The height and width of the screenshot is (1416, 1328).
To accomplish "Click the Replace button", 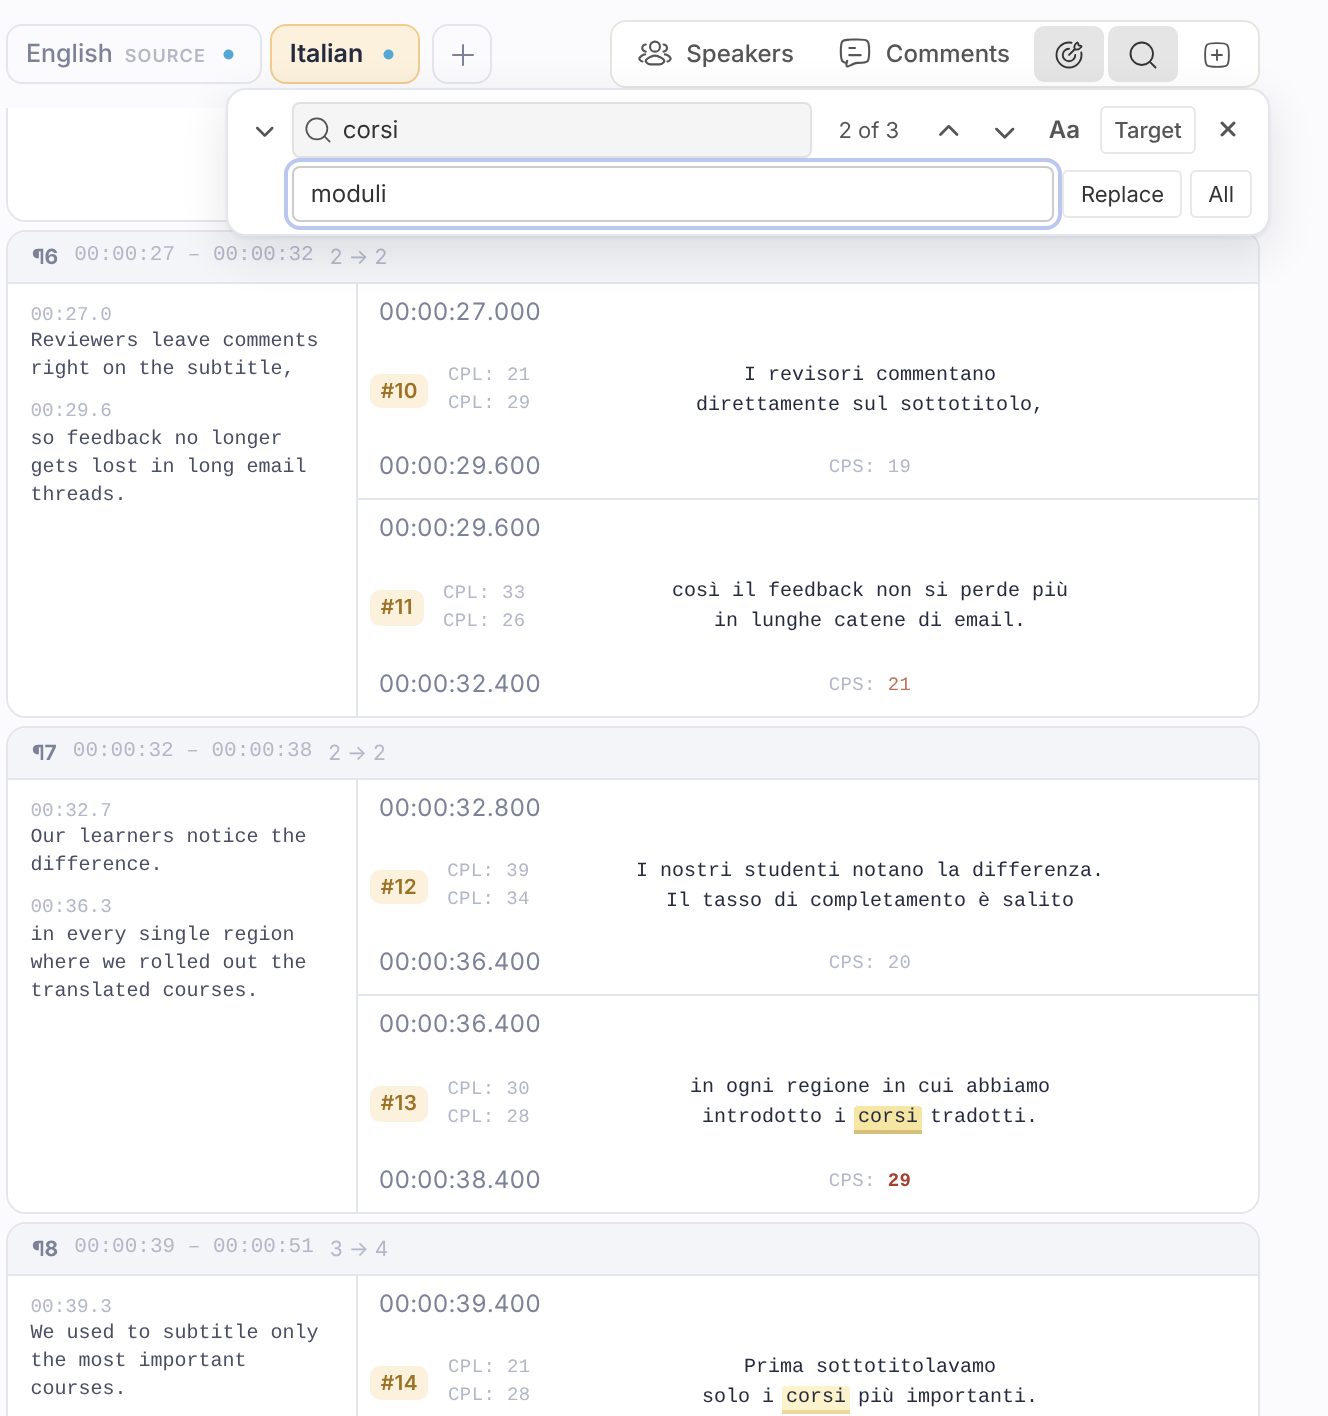I will (1122, 194).
